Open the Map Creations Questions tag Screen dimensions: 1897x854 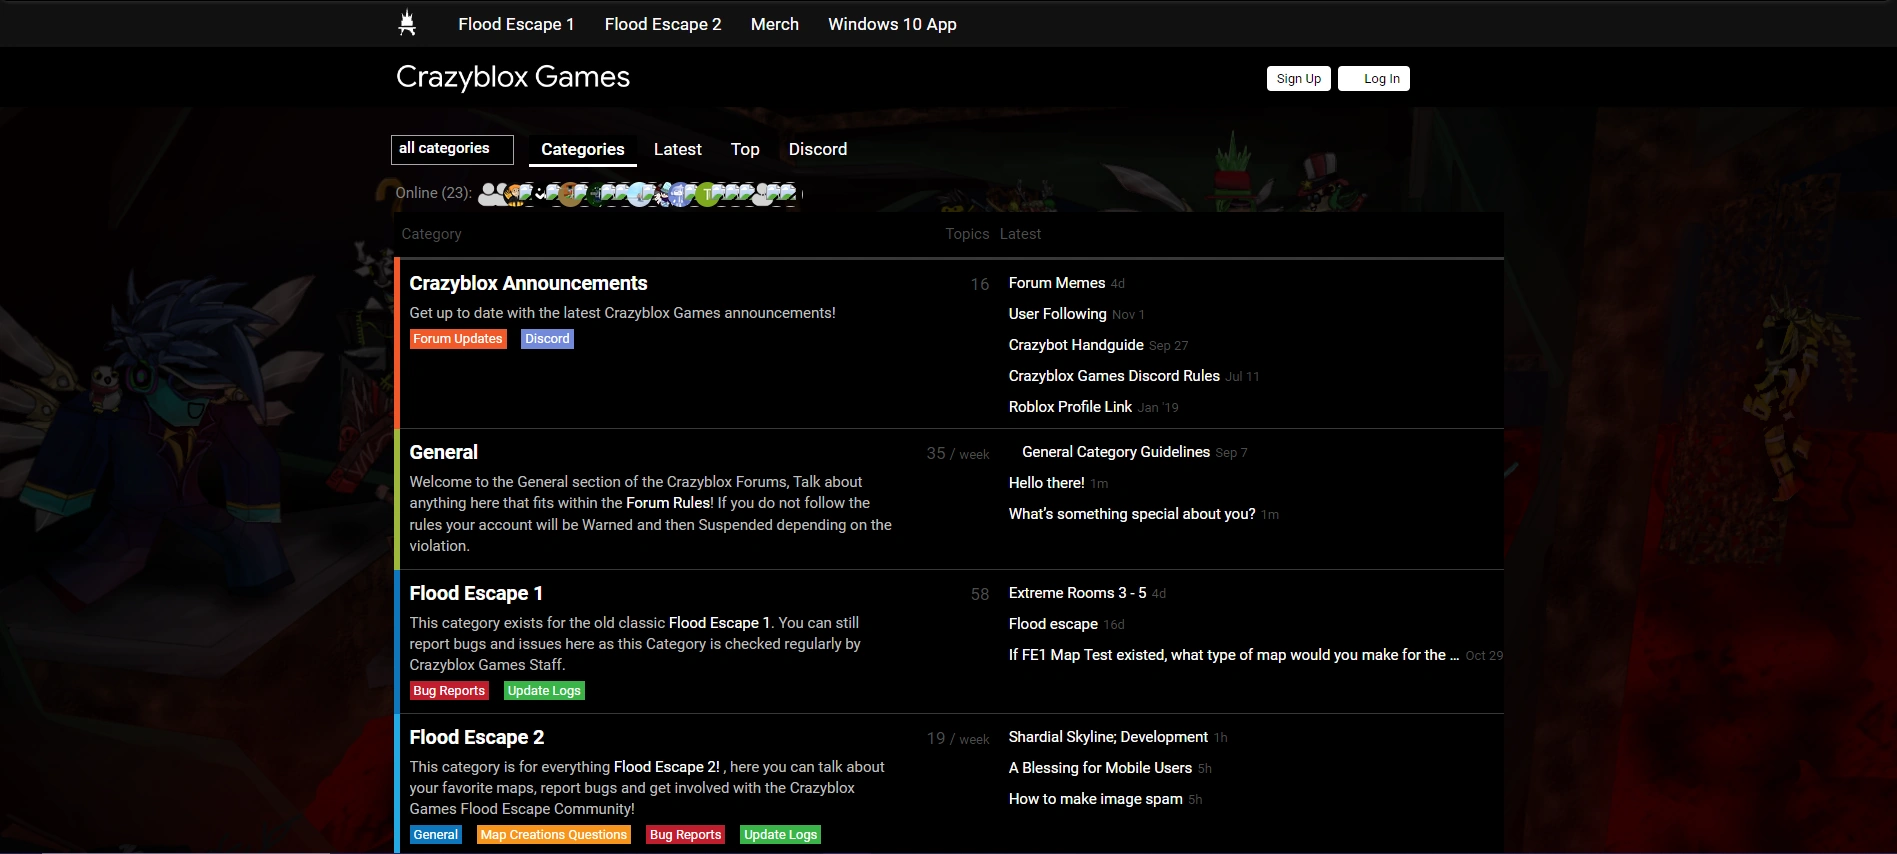(554, 835)
